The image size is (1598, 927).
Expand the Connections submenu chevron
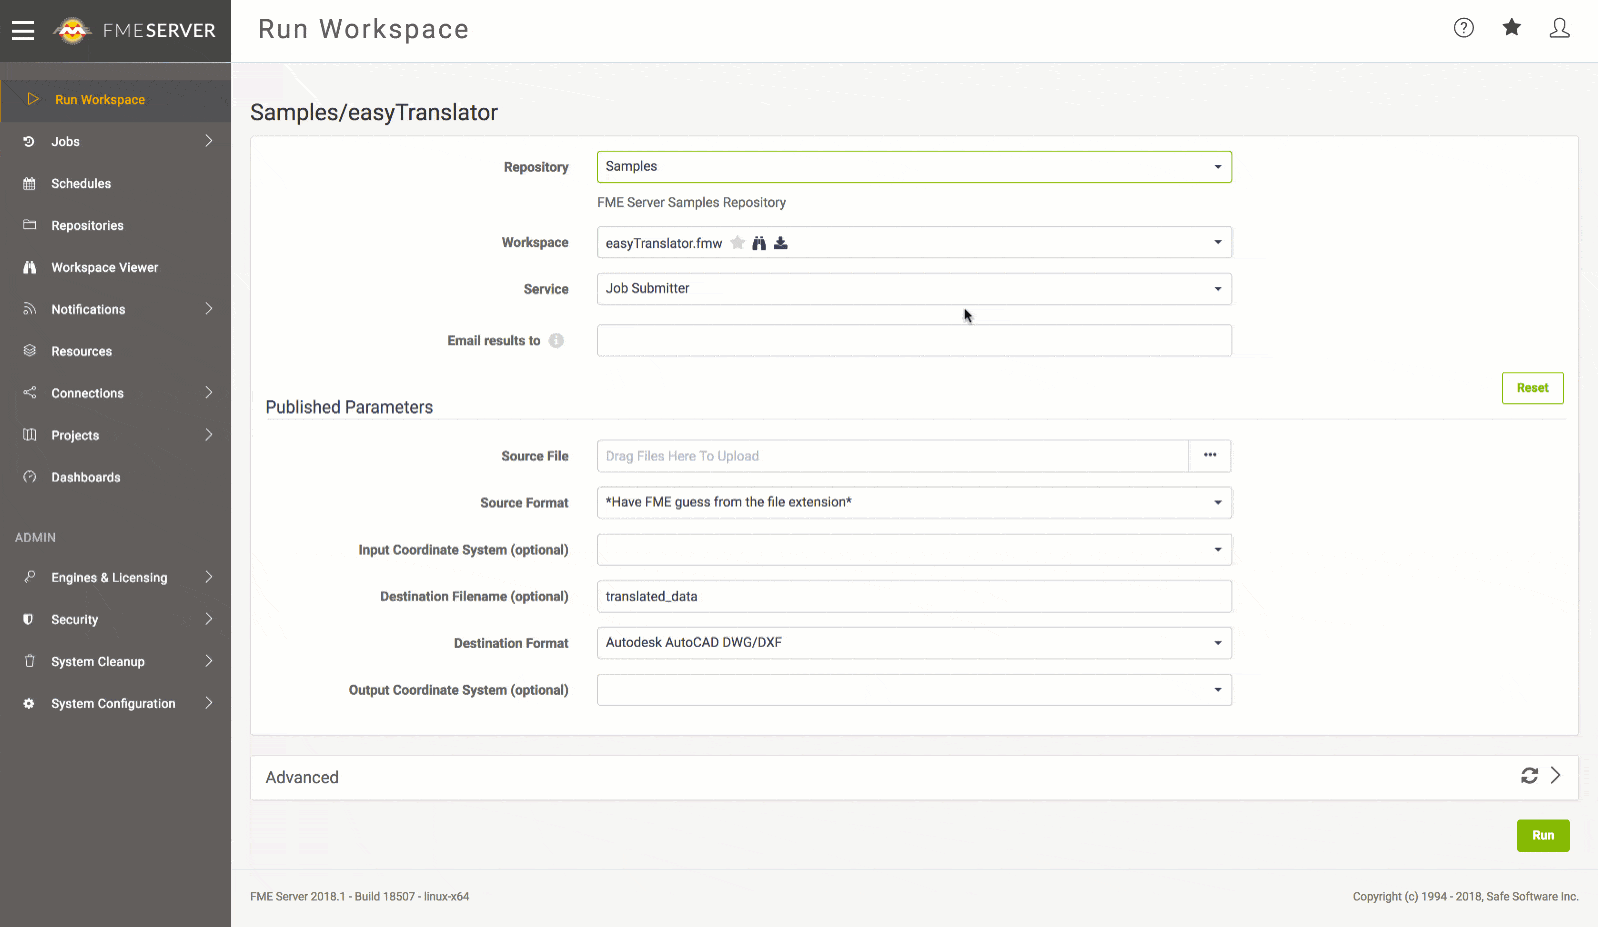coord(209,393)
